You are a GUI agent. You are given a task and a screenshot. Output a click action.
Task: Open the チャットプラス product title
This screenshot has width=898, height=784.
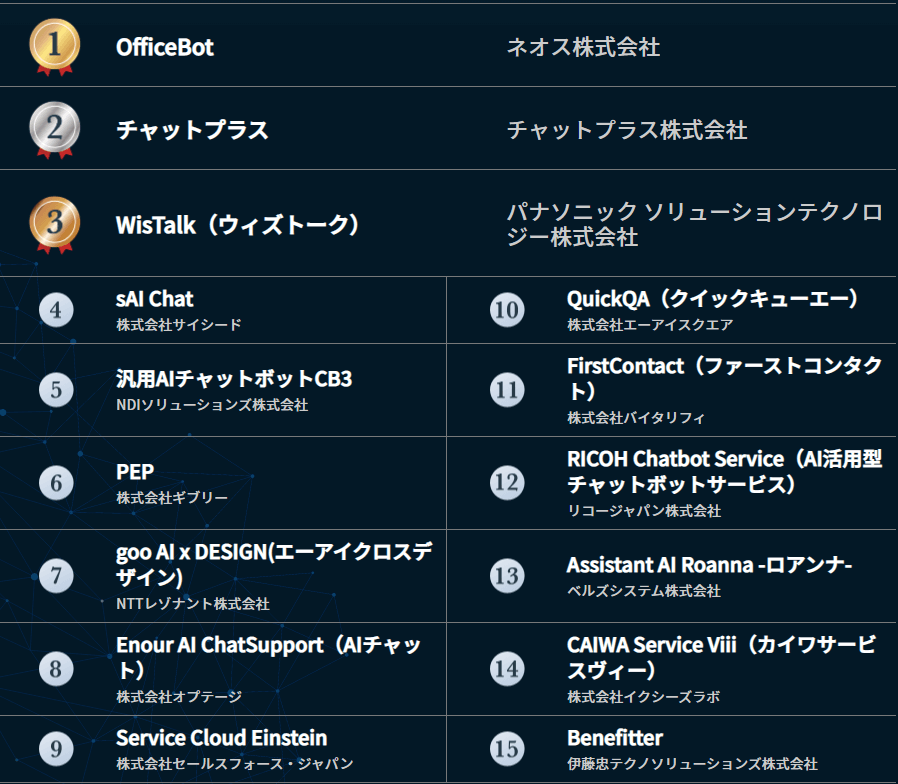coord(192,130)
